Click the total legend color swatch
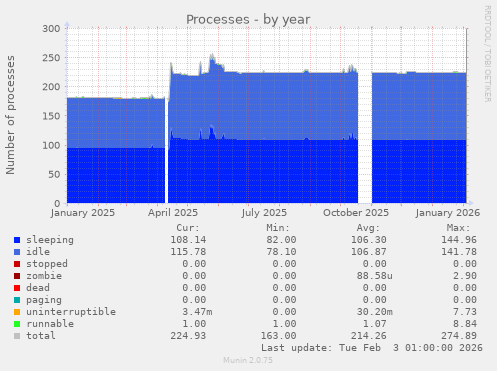 [x=17, y=336]
